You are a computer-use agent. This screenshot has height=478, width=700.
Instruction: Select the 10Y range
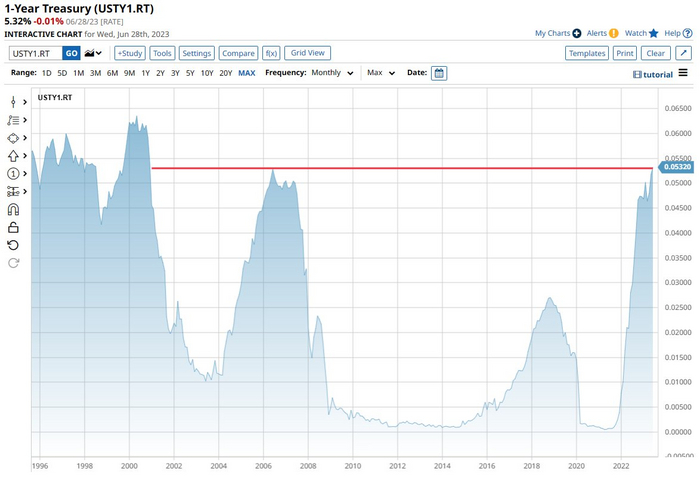click(207, 73)
